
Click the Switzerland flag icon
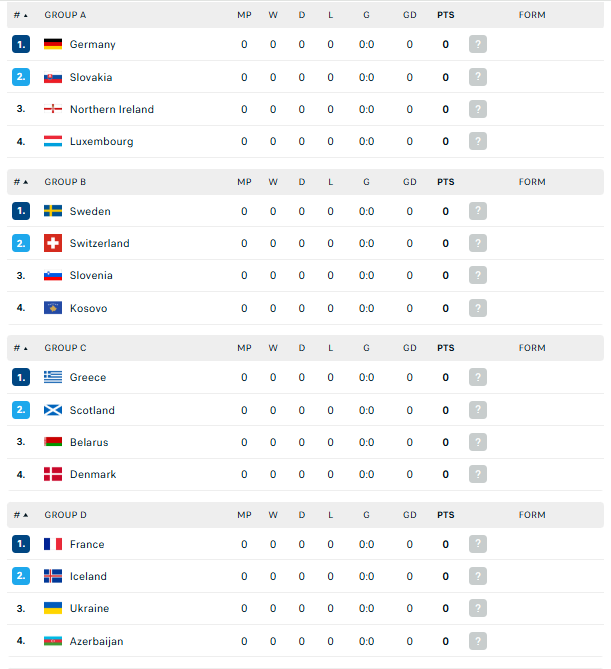53,243
